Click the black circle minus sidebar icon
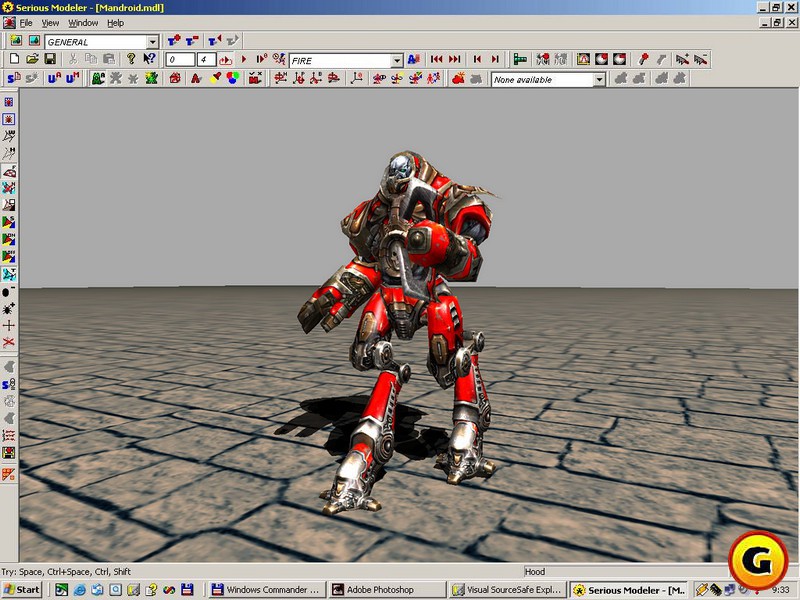 (x=9, y=292)
